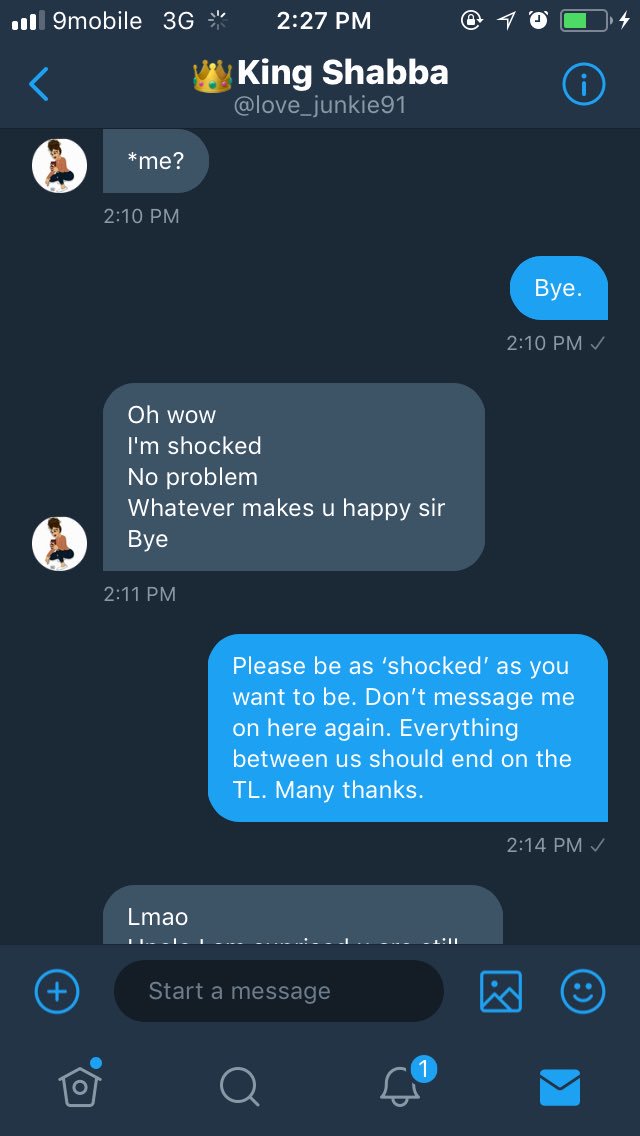The height and width of the screenshot is (1136, 640).
Task: Tap the 'Oh wow I'm shocked' message bubble
Action: [293, 477]
